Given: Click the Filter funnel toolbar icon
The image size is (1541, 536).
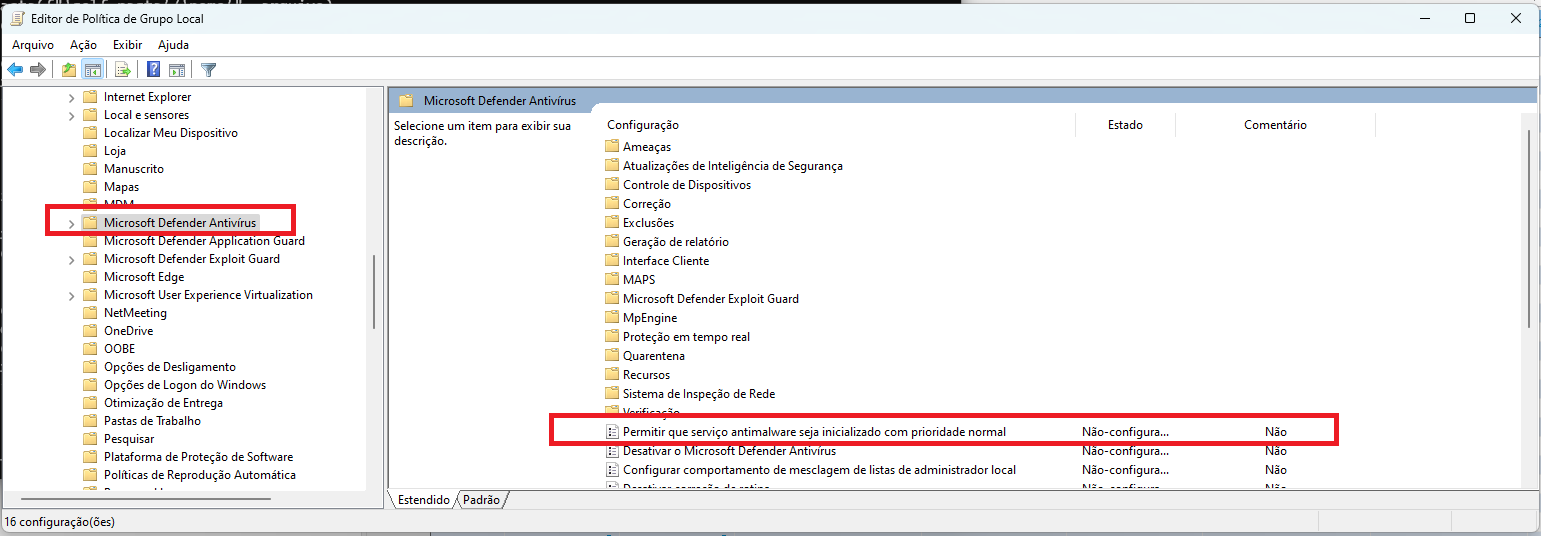Looking at the screenshot, I should coord(208,70).
